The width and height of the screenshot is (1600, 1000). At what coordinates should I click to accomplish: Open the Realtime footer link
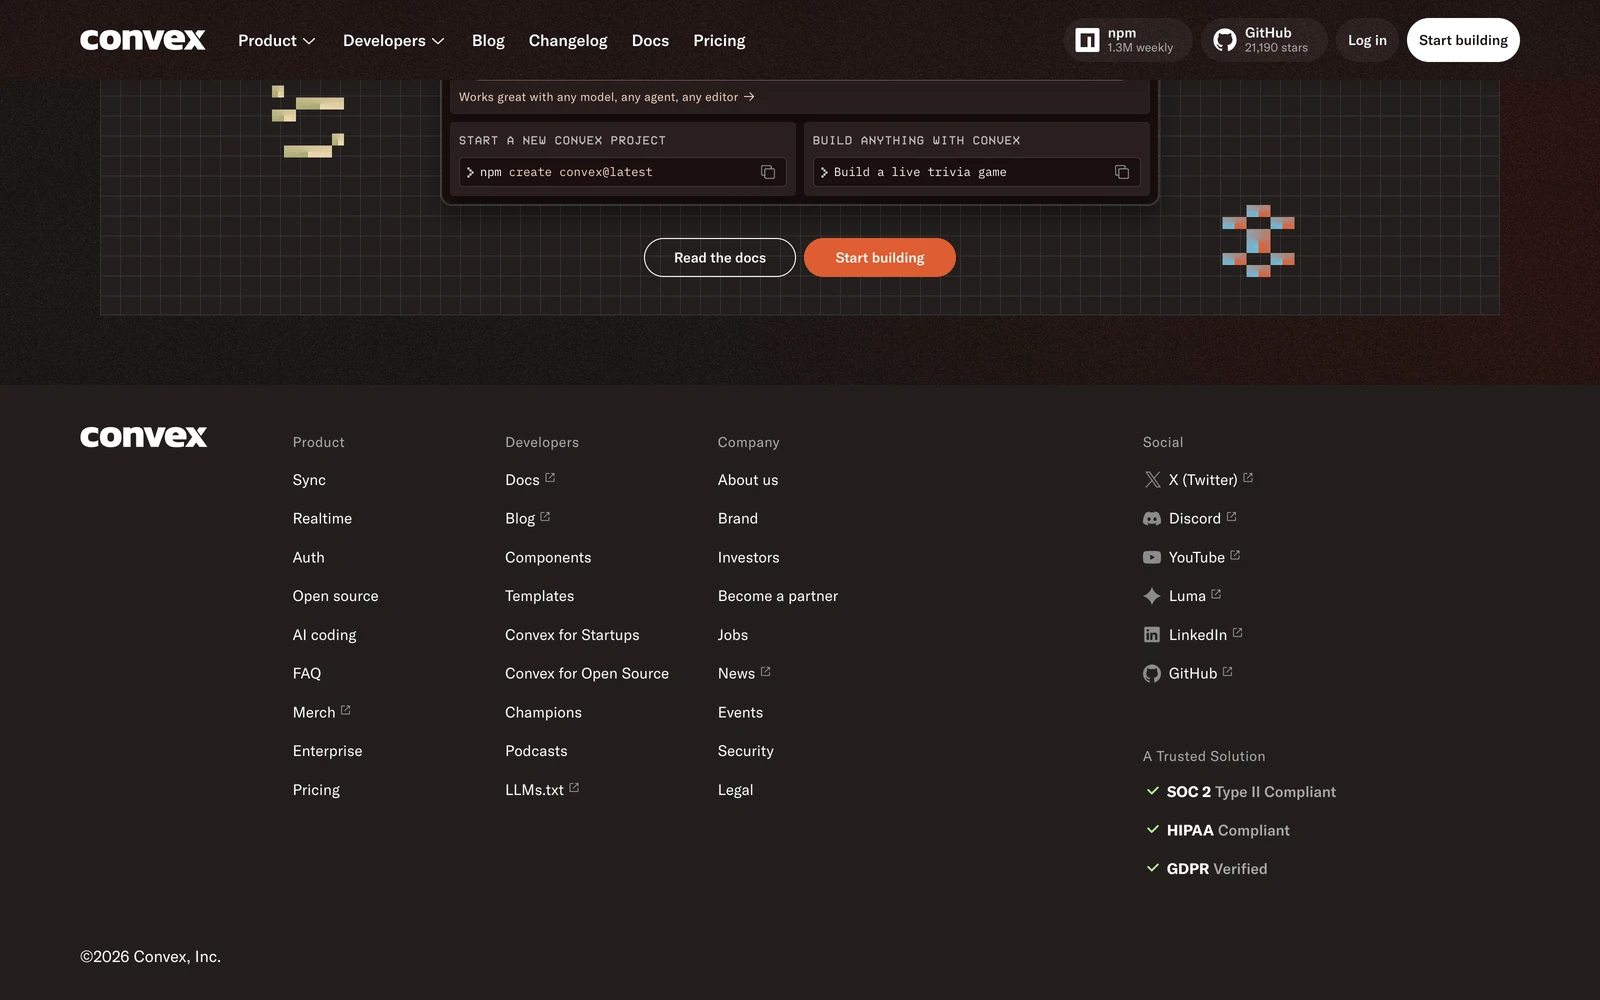pyautogui.click(x=322, y=519)
